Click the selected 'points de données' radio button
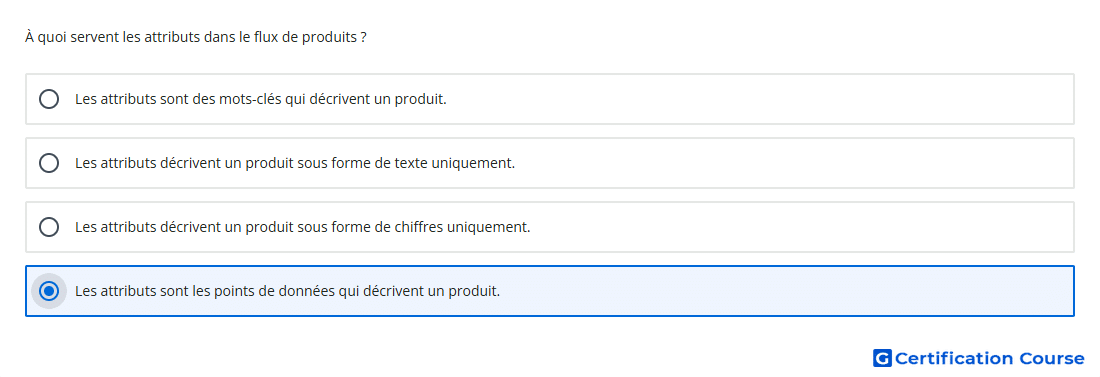1100x377 pixels. click(x=49, y=291)
